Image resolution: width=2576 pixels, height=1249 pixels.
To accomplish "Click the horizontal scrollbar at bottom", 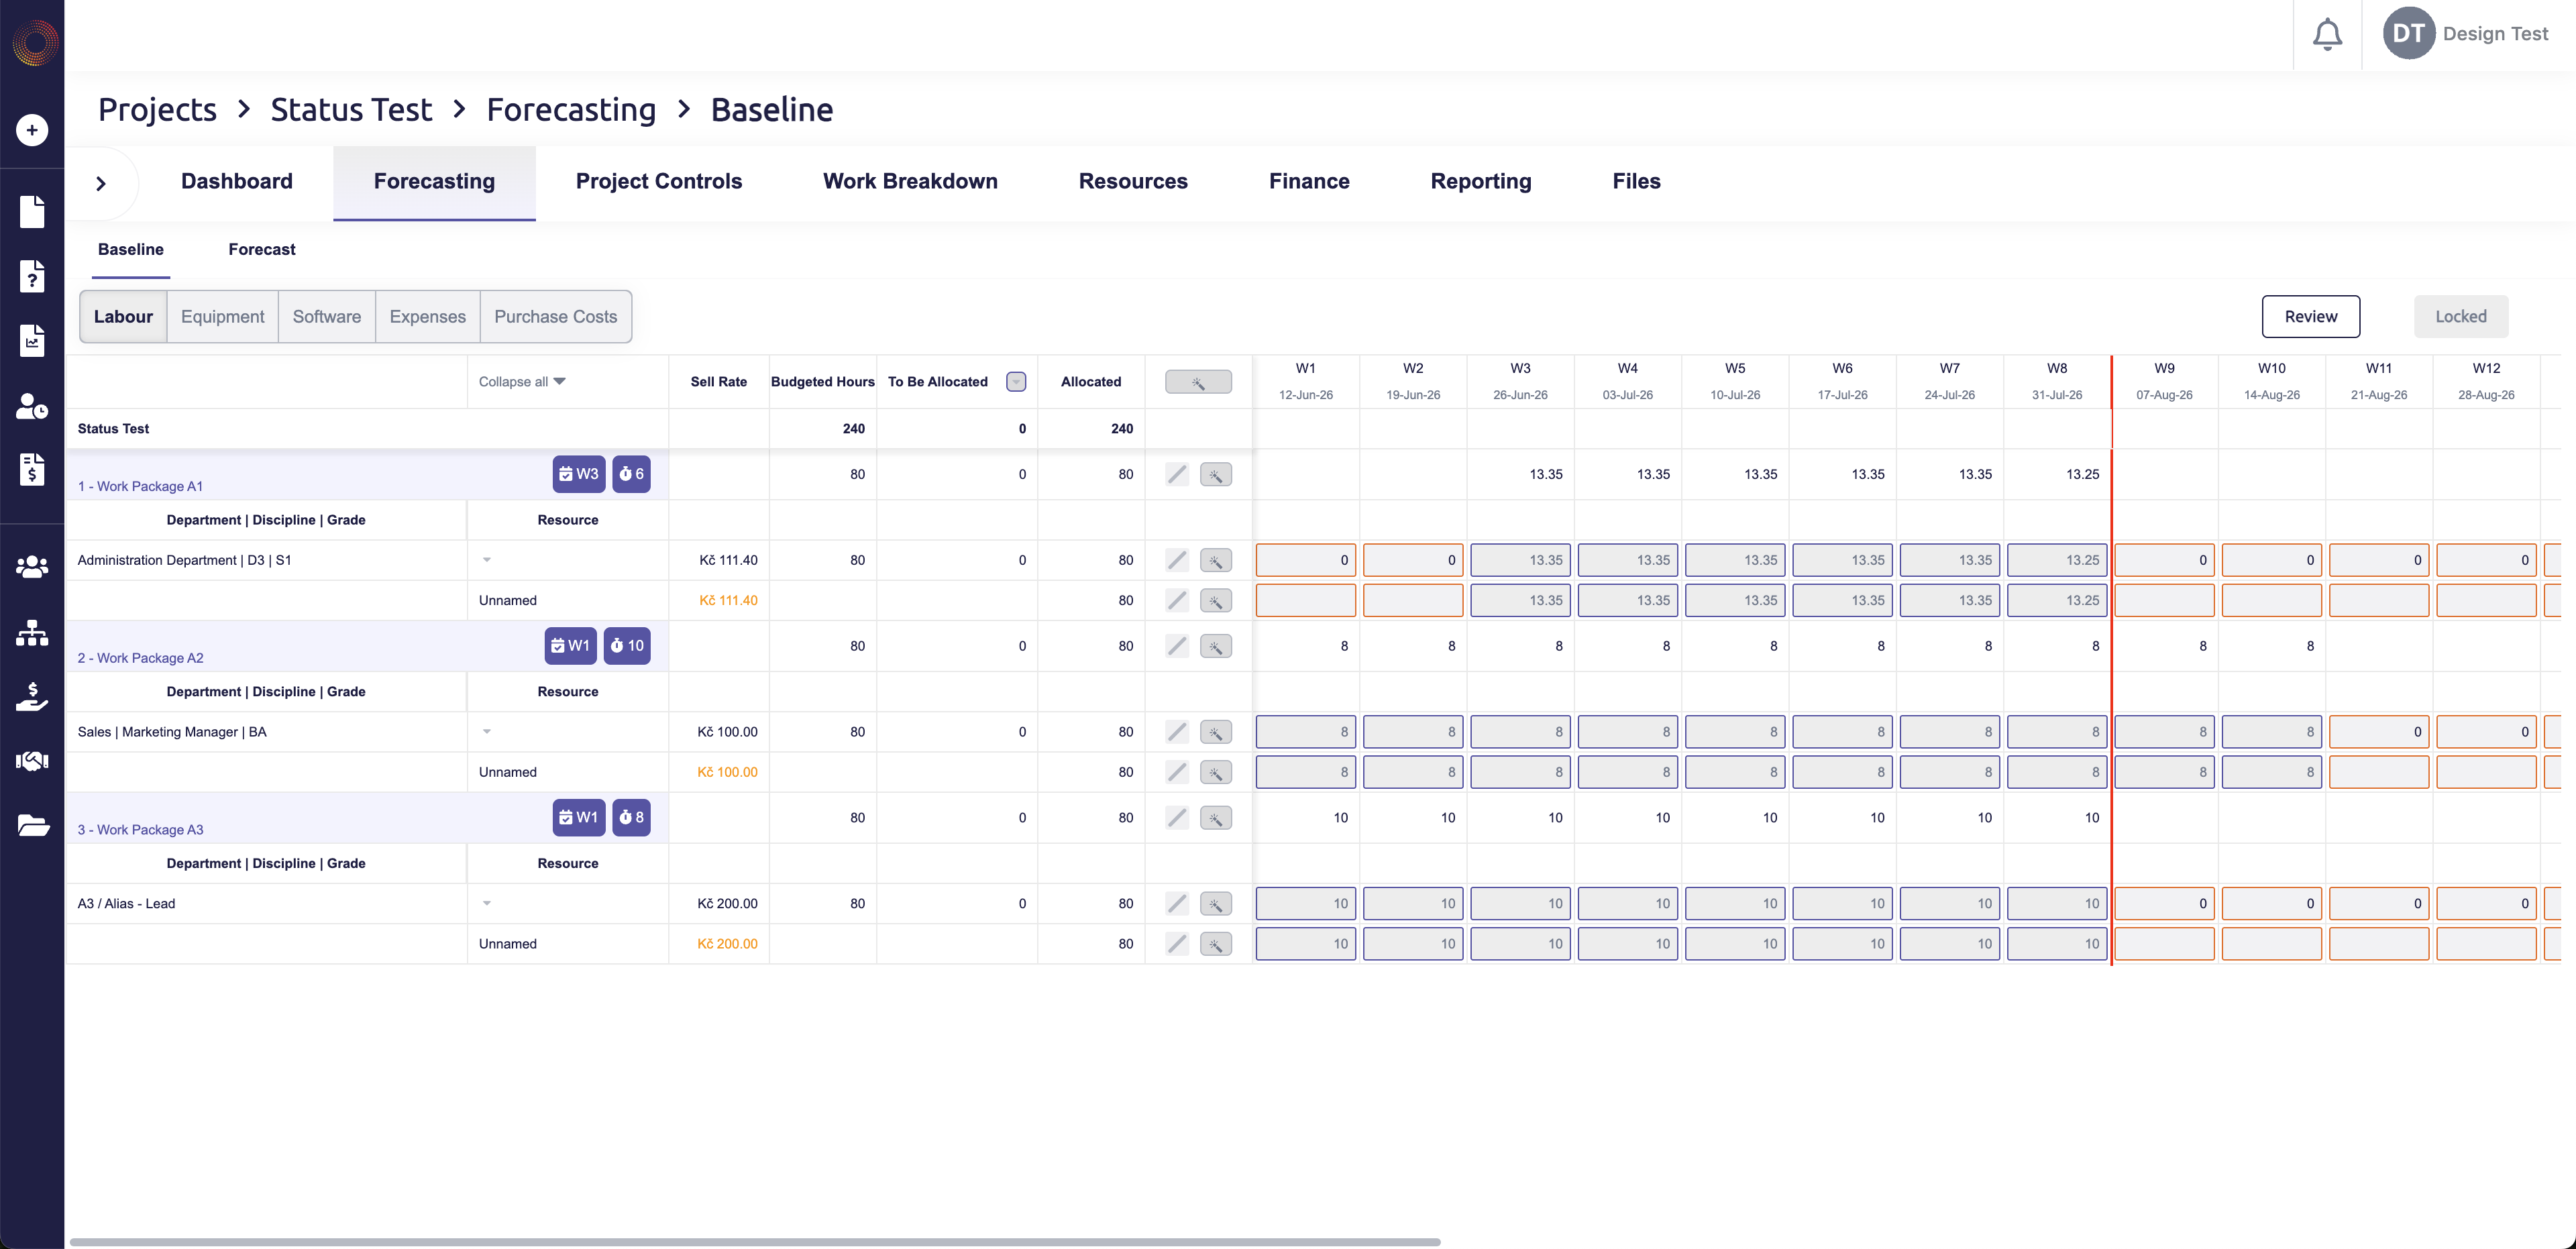I will pyautogui.click(x=755, y=1242).
